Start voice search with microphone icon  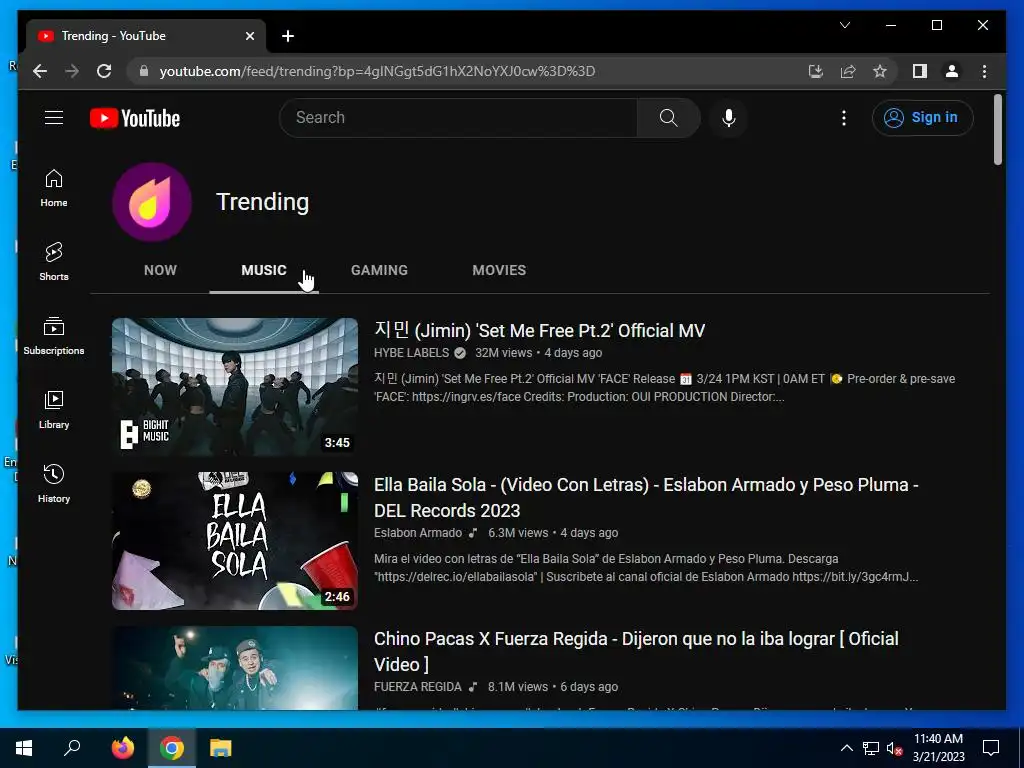(729, 118)
